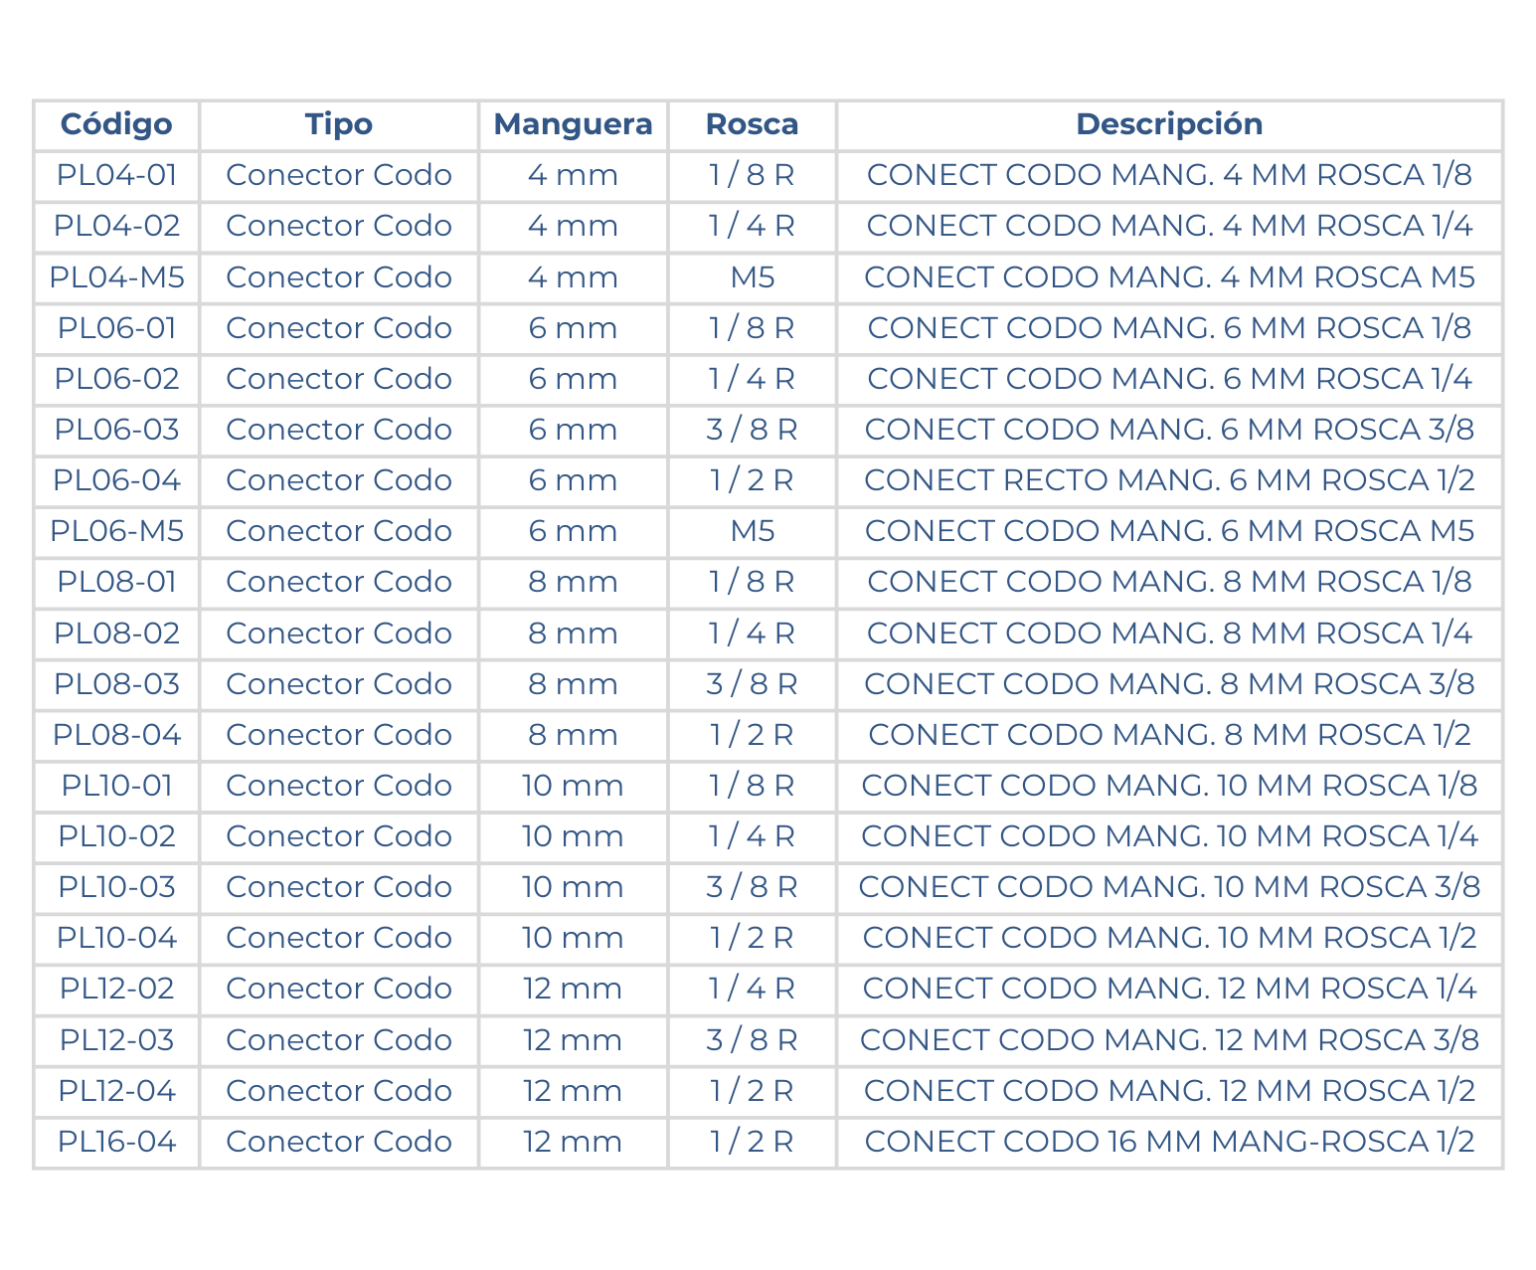
Task: Click description CONECT CODO MANG. 8 MM ROSCA 1/4
Action: 1169,633
